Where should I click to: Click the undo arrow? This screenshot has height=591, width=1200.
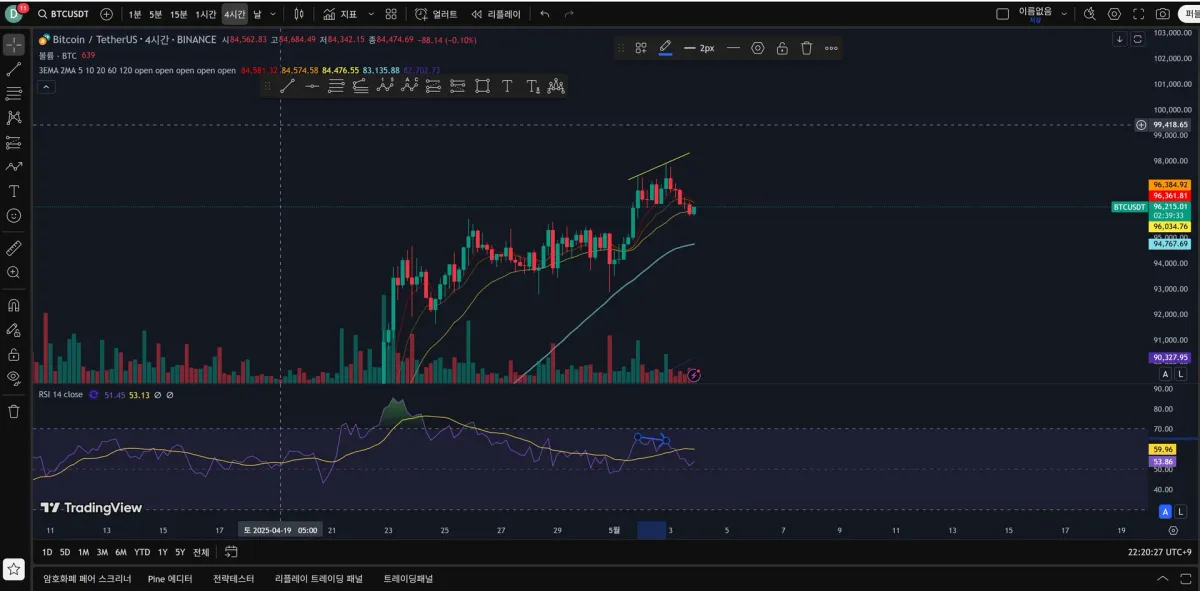545,14
